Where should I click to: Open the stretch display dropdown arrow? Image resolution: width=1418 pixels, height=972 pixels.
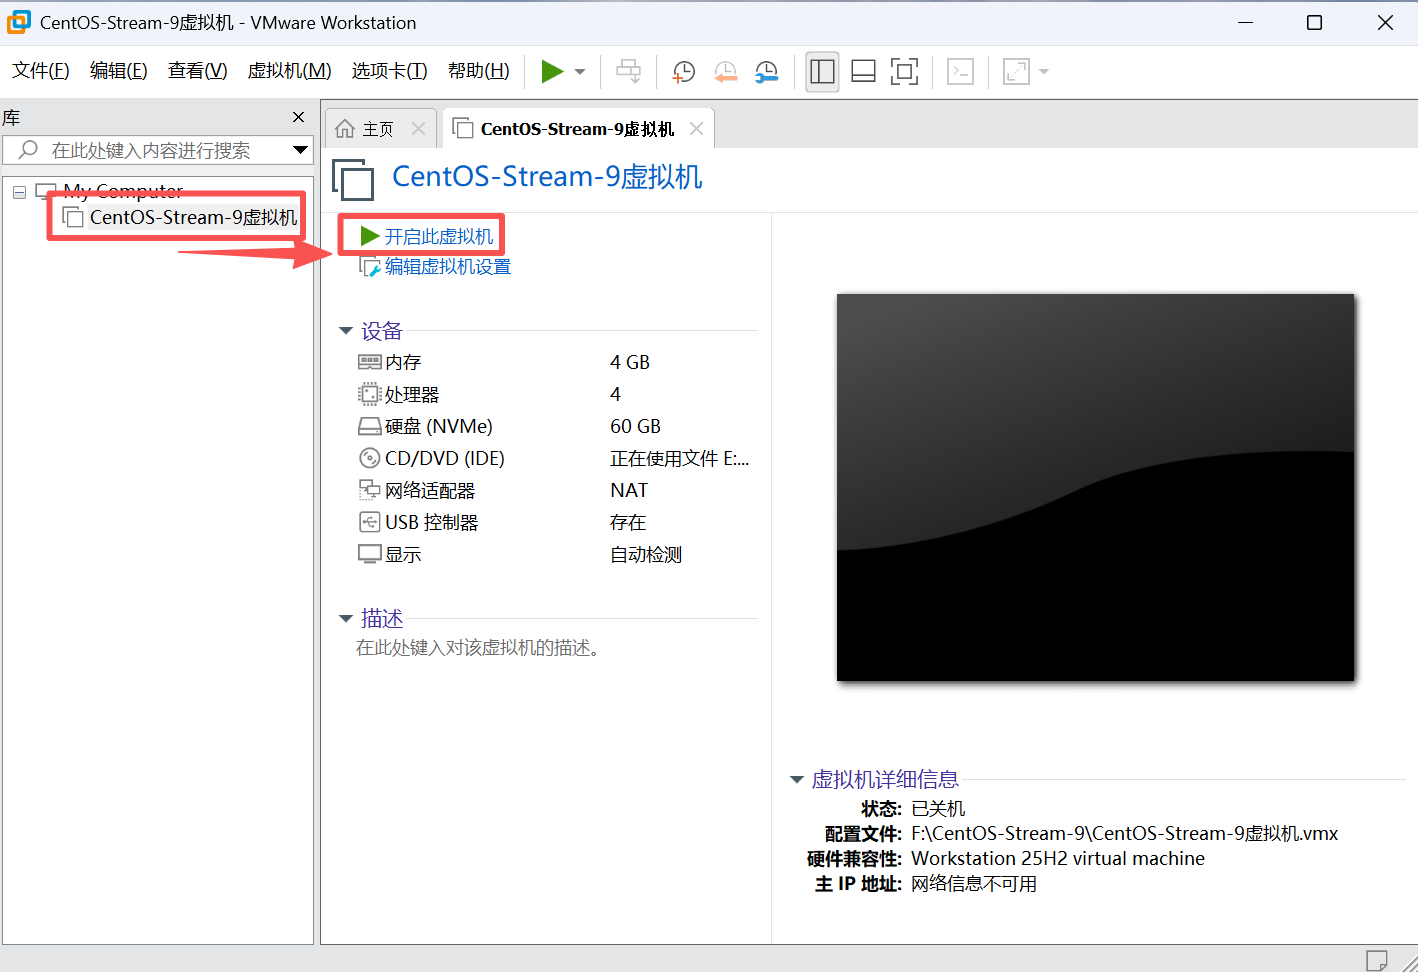[x=1044, y=72]
